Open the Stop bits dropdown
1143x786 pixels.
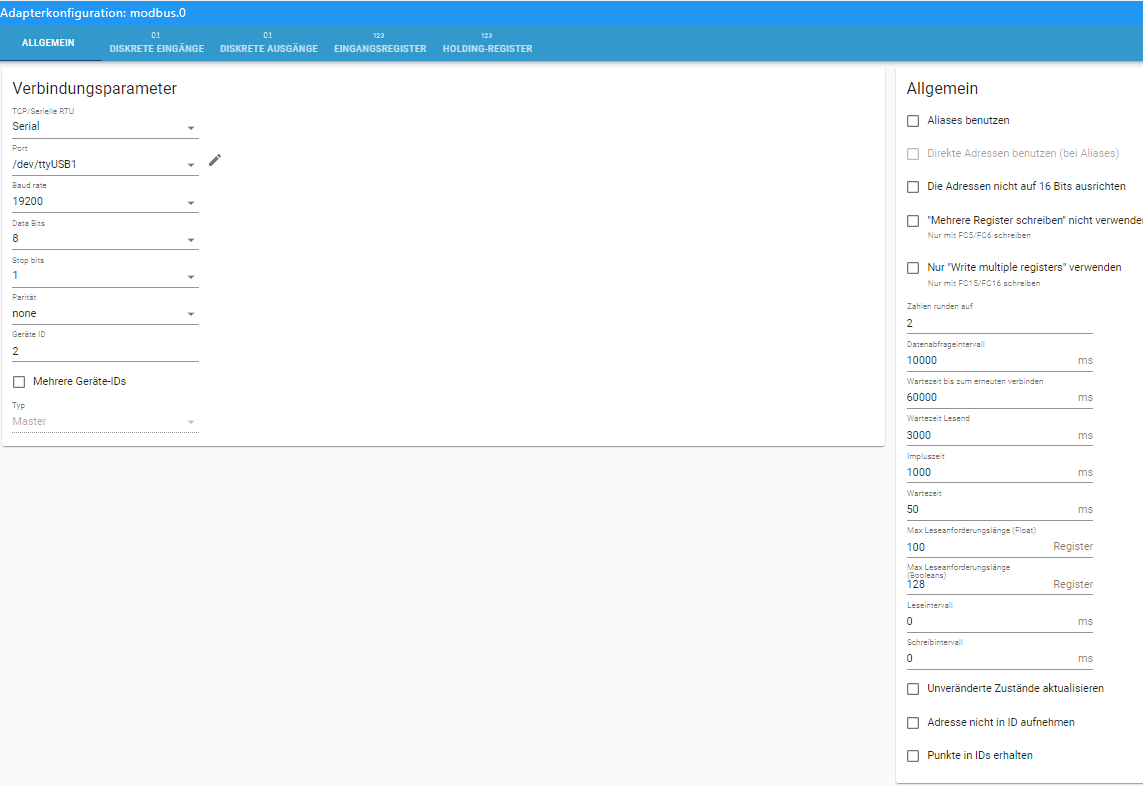[105, 276]
